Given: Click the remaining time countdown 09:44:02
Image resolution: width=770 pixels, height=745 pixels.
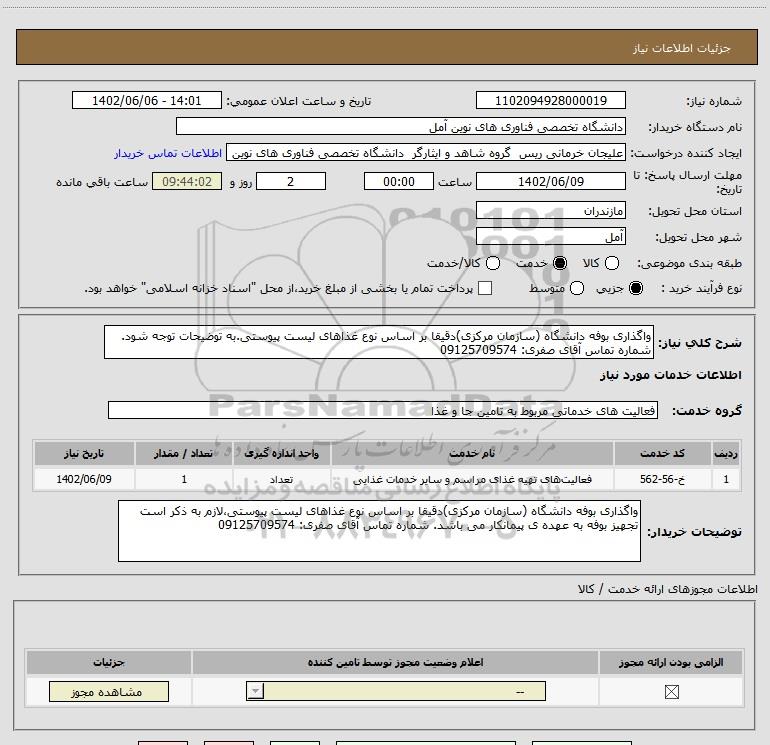Looking at the screenshot, I should click(187, 181).
